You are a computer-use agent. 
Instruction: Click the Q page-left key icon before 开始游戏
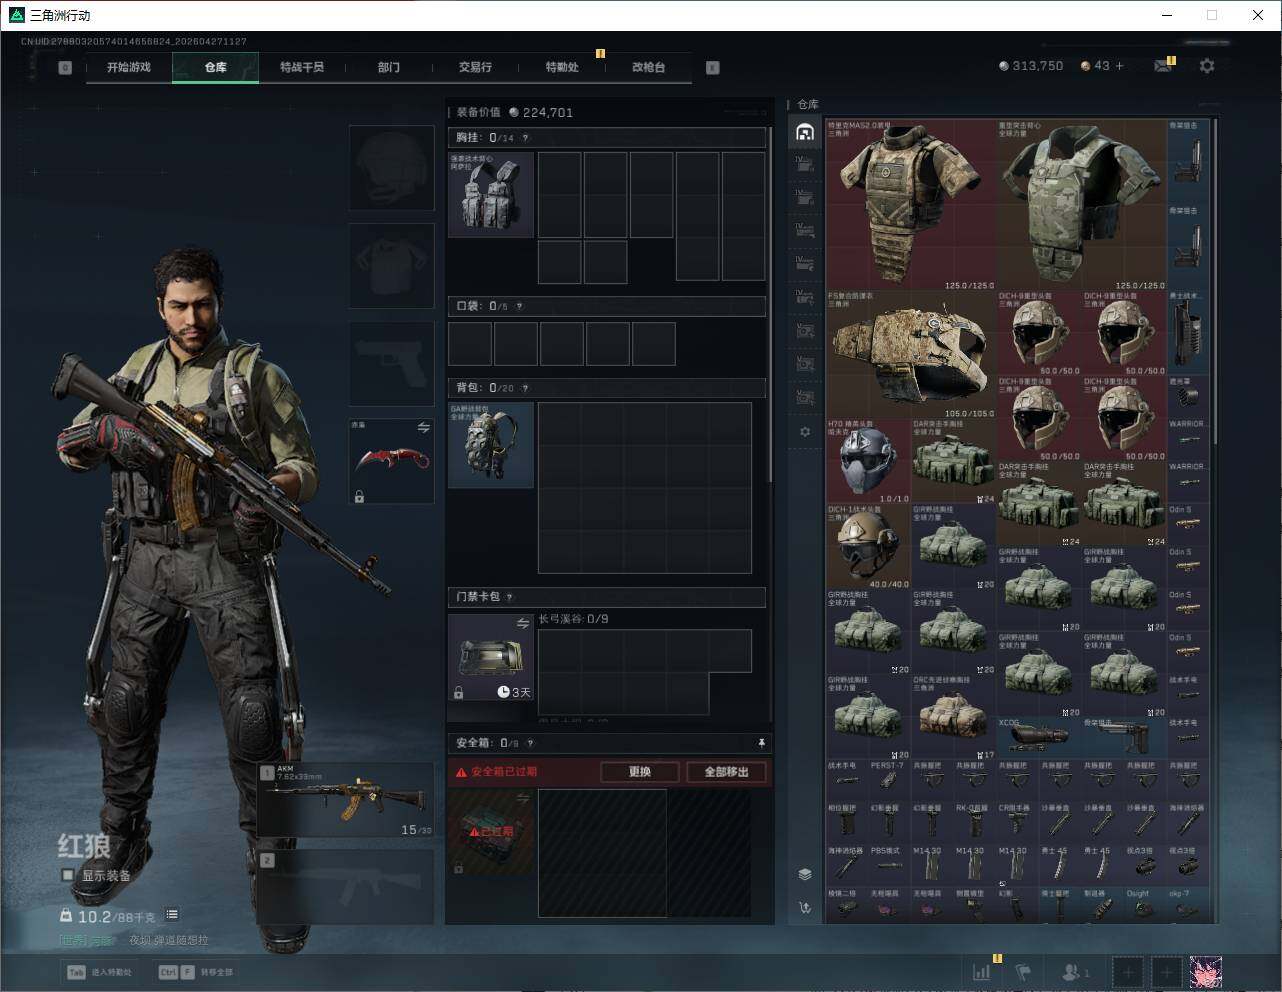point(65,68)
